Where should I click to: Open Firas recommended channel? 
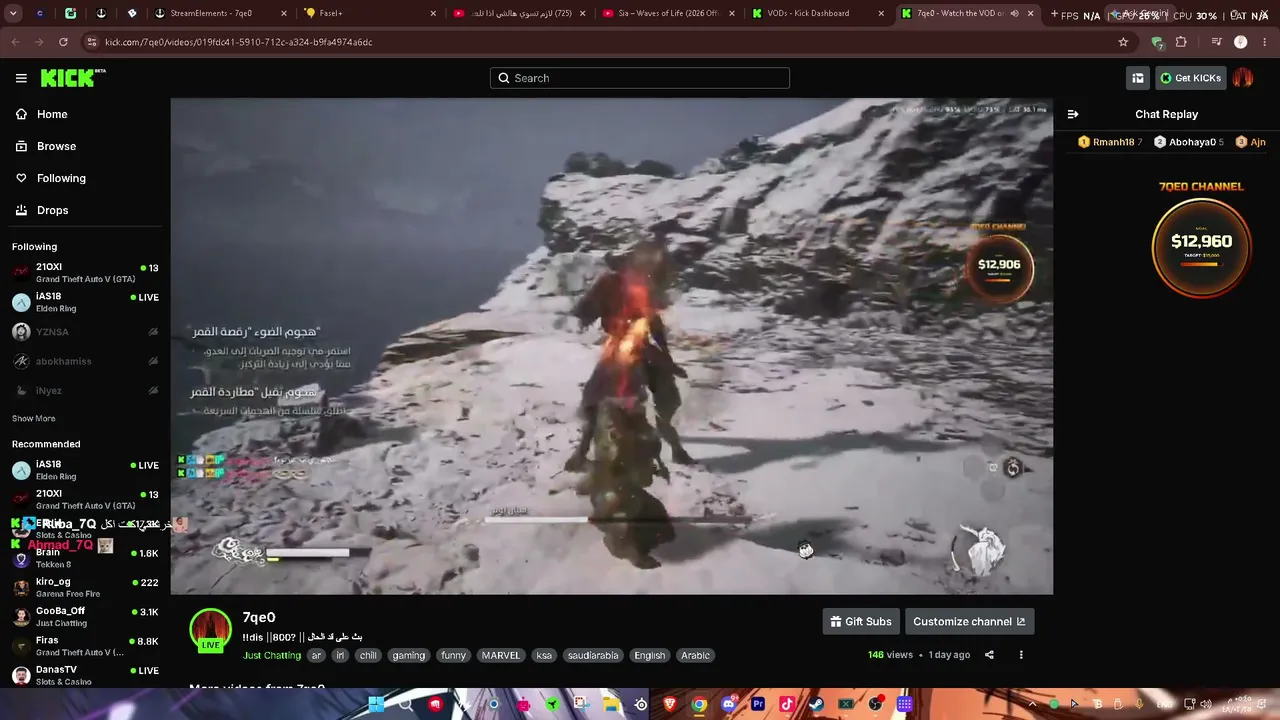[85, 646]
